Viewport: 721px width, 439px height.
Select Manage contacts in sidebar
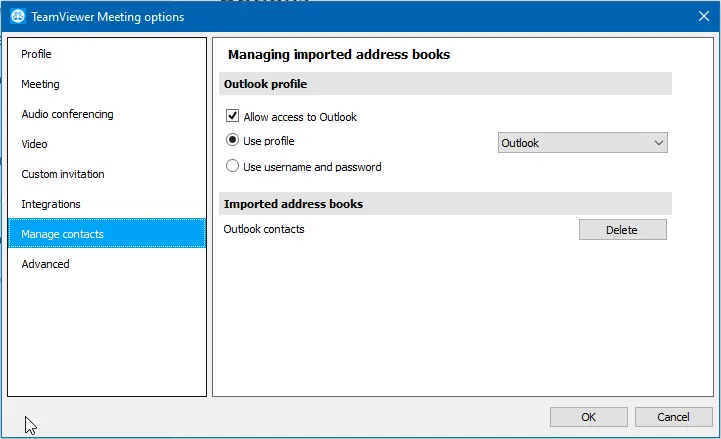click(107, 234)
